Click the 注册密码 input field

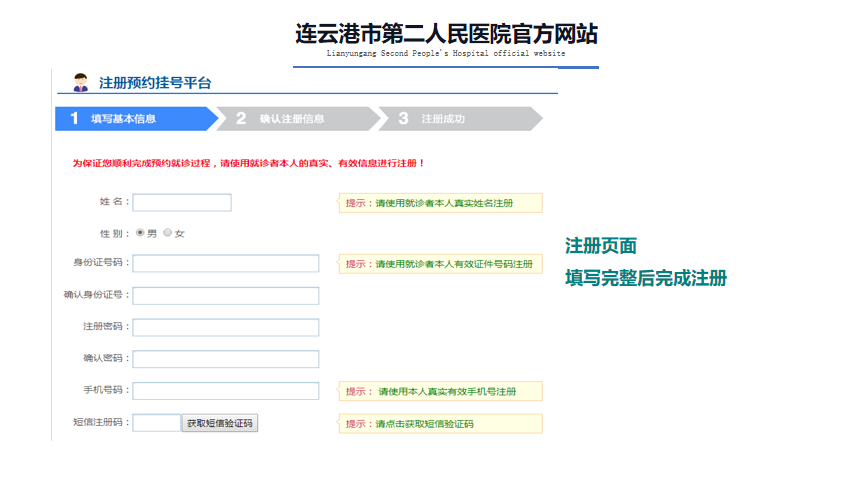click(225, 328)
